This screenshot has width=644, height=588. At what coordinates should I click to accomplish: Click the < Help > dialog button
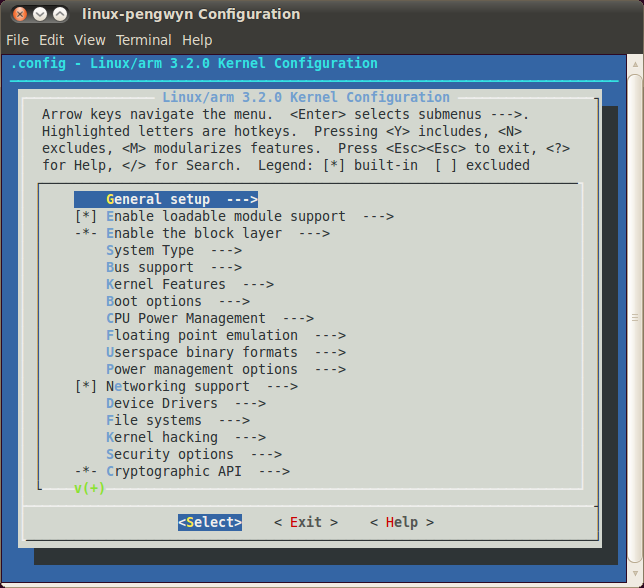tap(402, 522)
